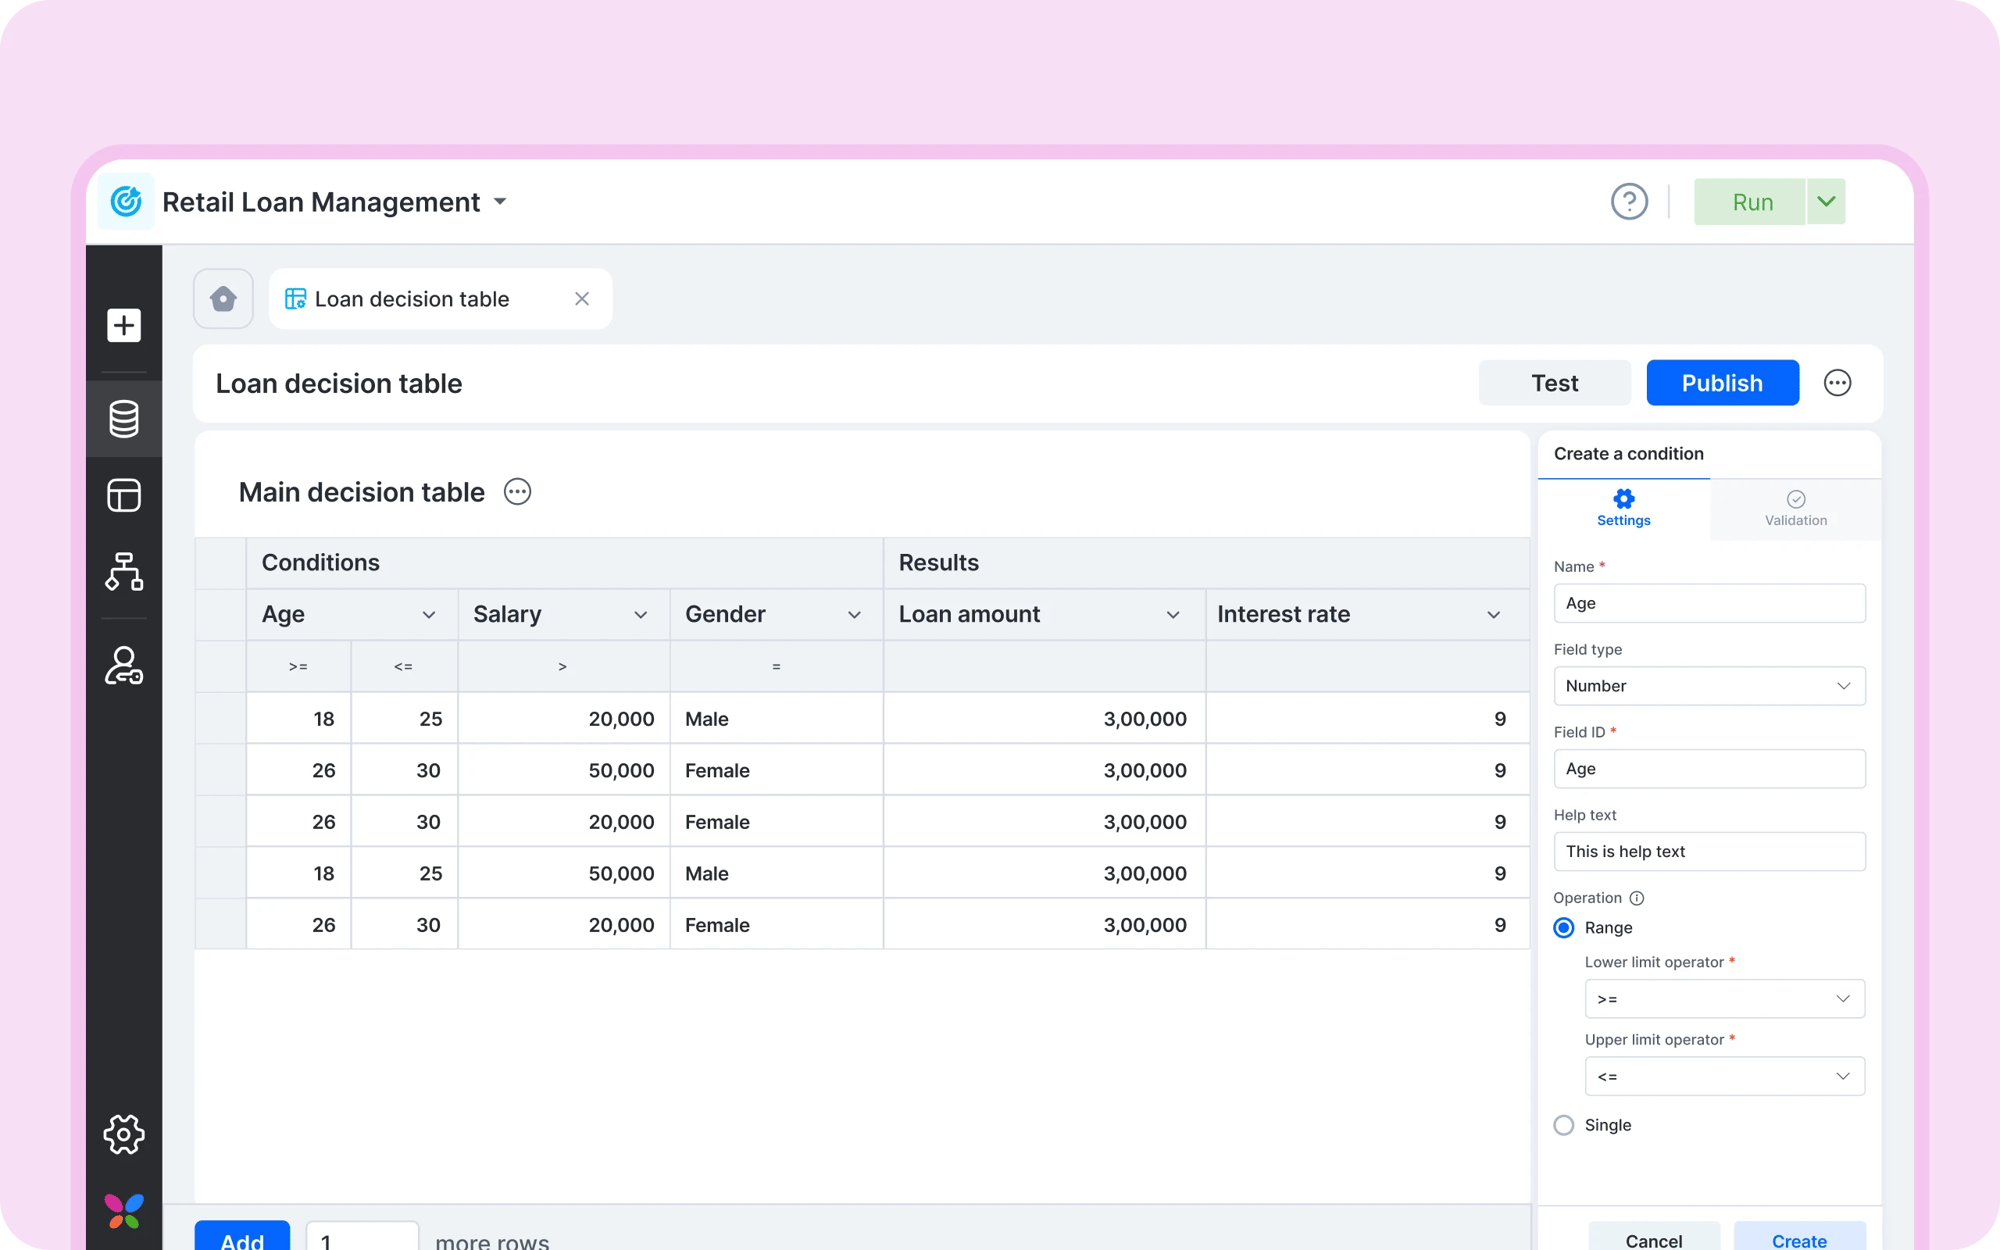Expand the Salary column dropdown
This screenshot has height=1250, width=2000.
(641, 615)
